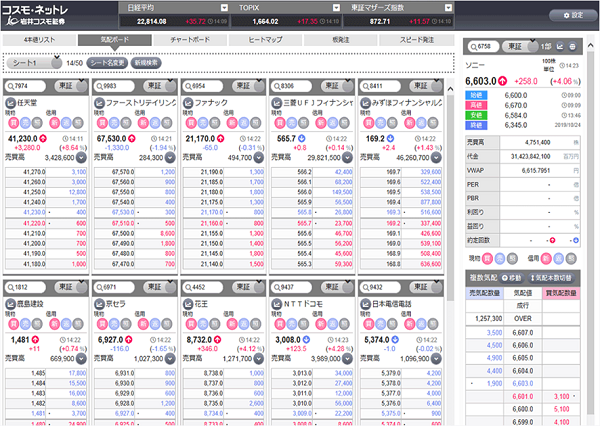The image size is (600, 426).
Task: Click the pink 買 buy button for 任天堂
Action: coord(13,122)
